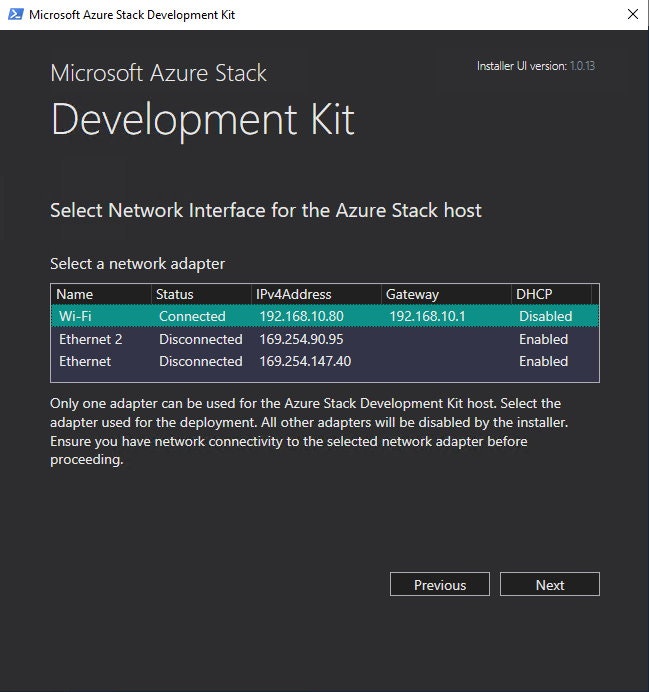Pick the adapter named just Ethernet
This screenshot has height=692, width=649.
(85, 361)
